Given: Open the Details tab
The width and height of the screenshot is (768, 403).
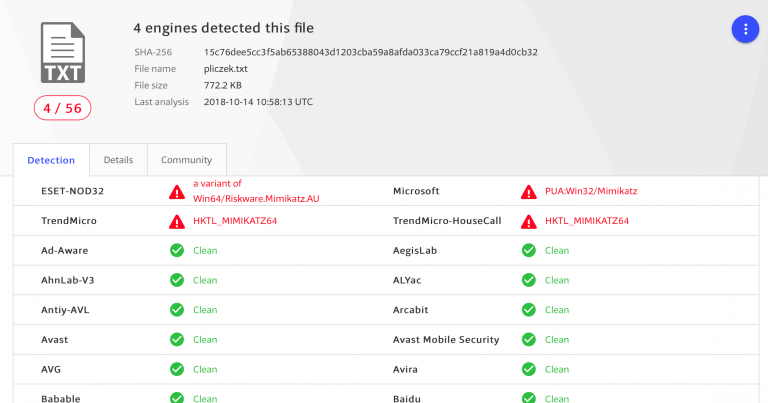Looking at the screenshot, I should (118, 160).
